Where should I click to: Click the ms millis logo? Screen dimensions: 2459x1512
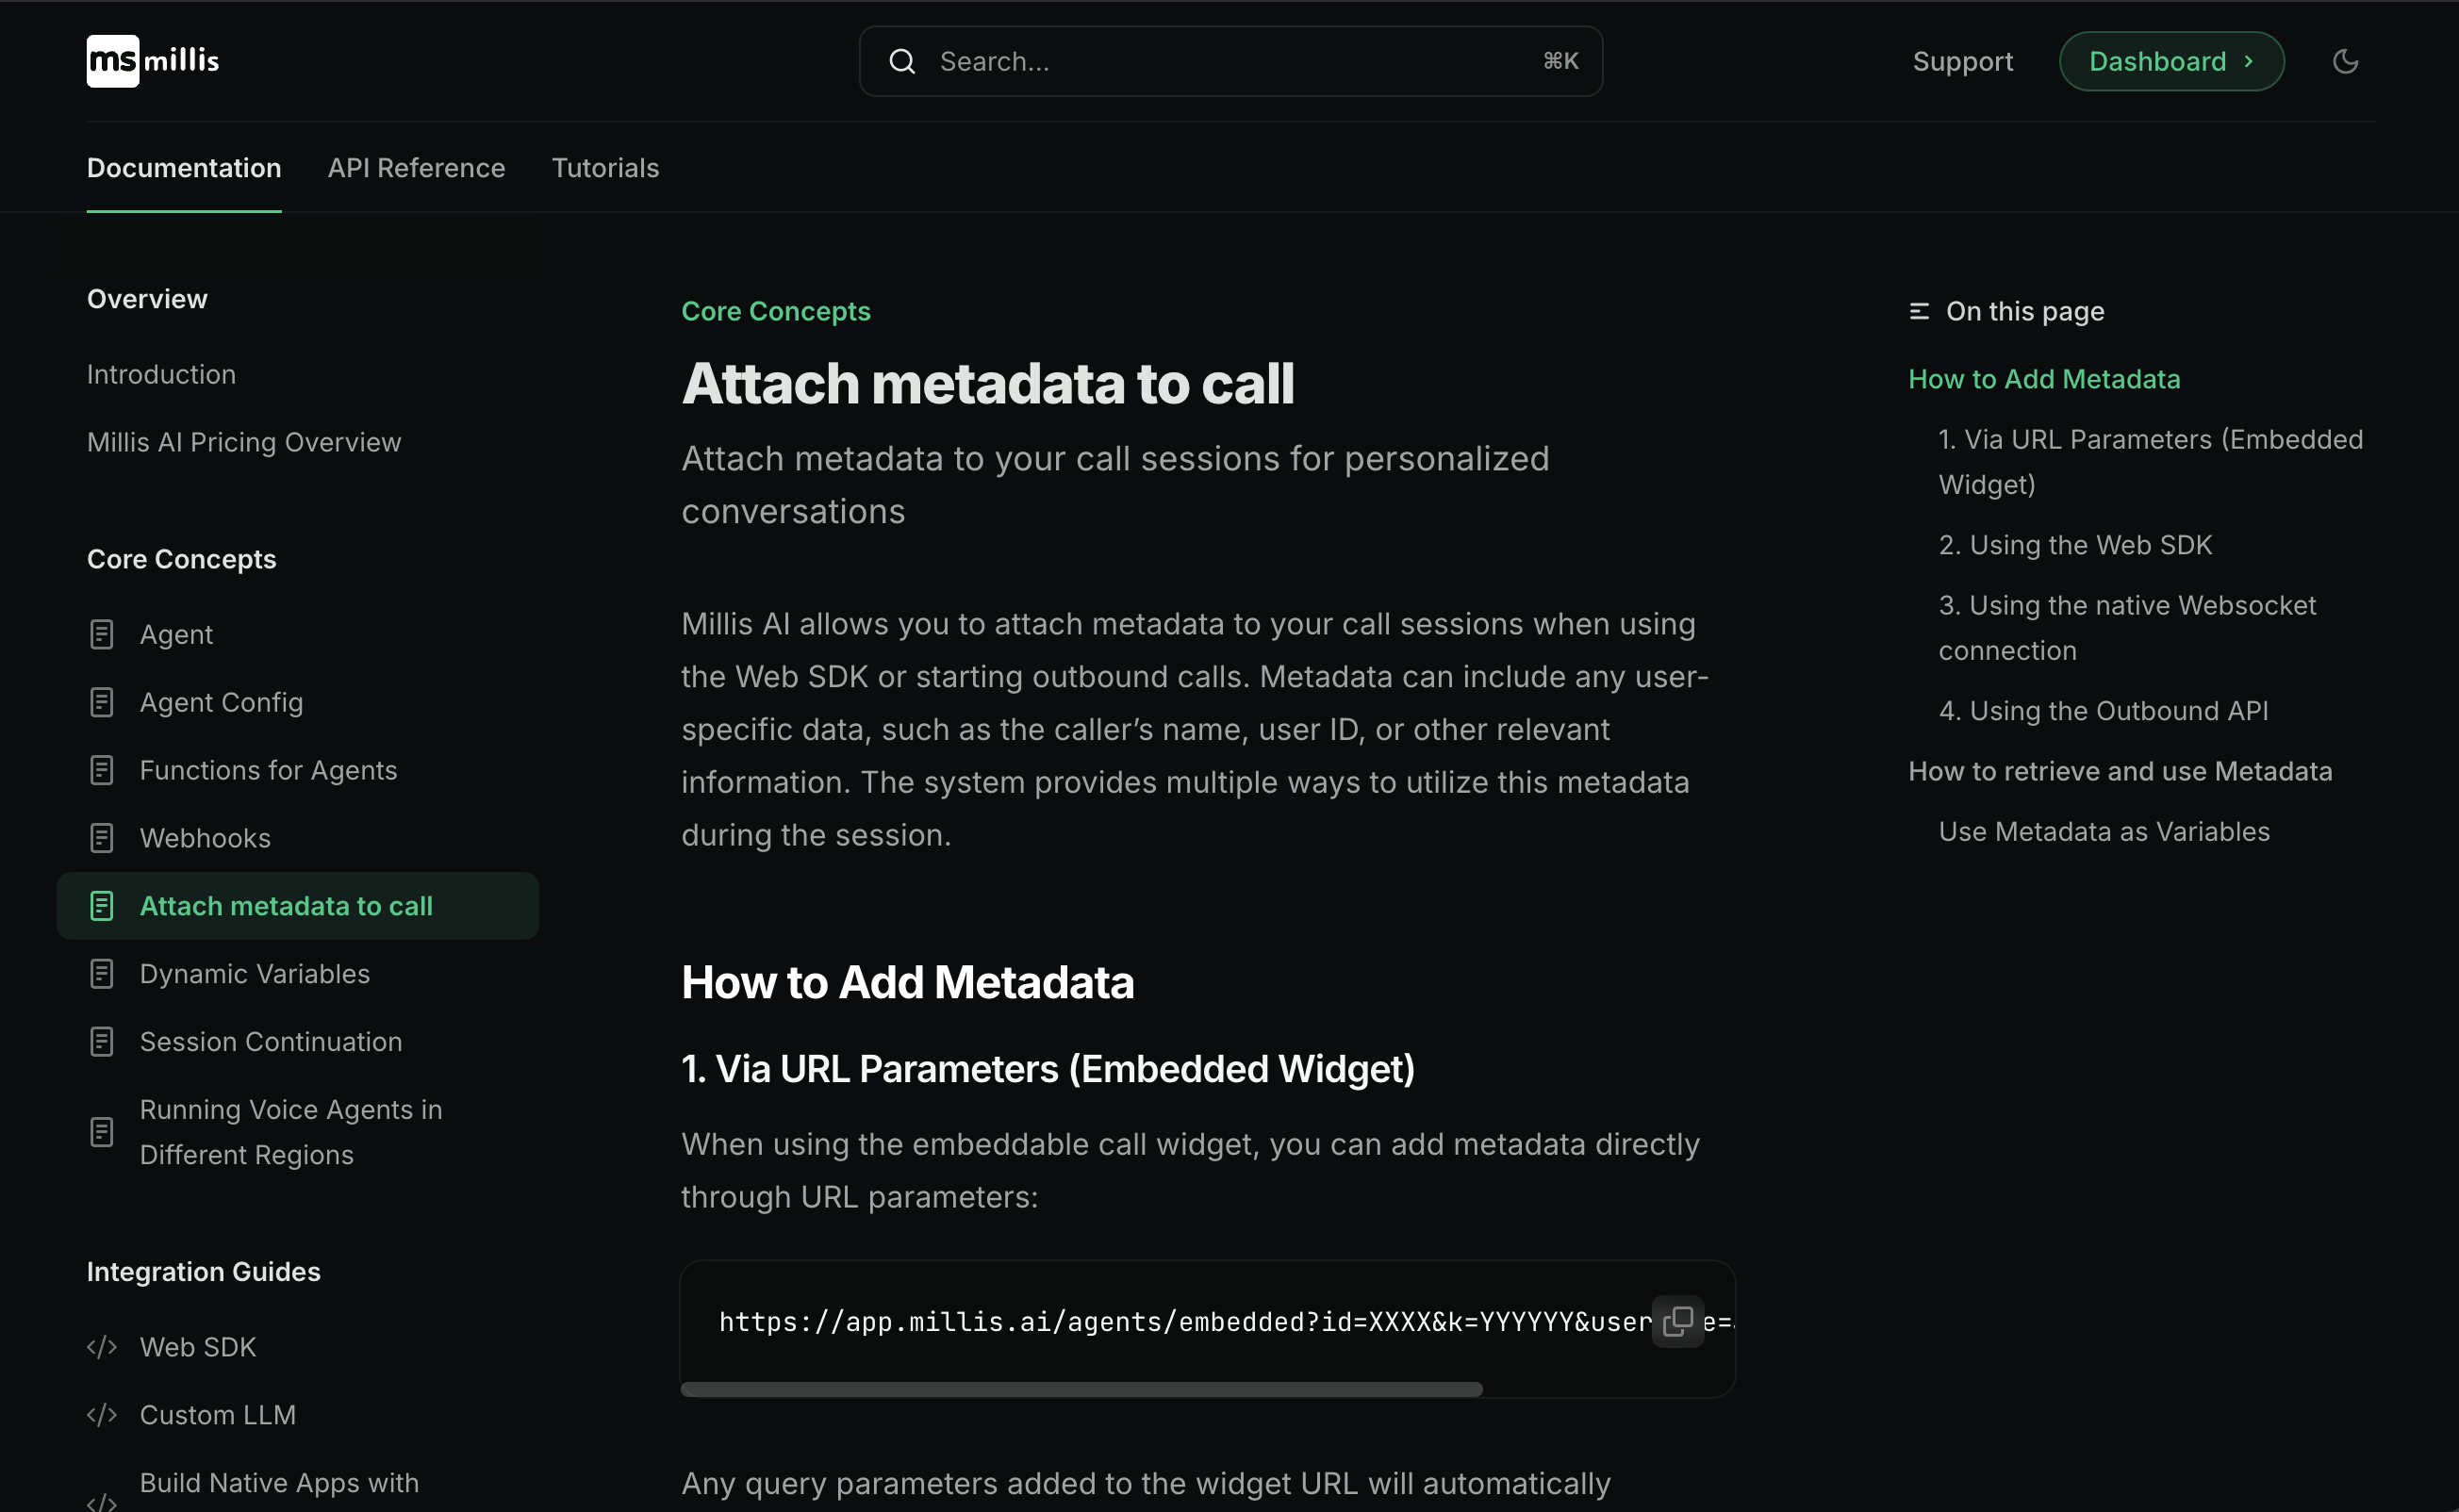point(151,61)
